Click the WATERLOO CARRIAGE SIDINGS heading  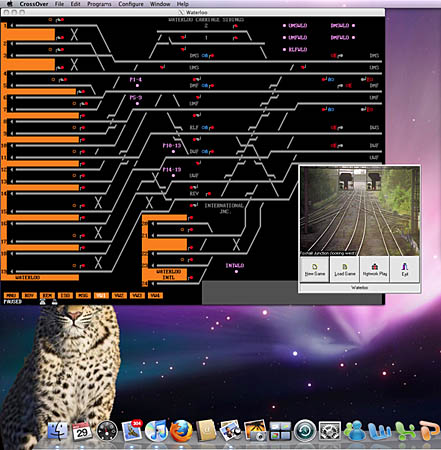(x=206, y=20)
